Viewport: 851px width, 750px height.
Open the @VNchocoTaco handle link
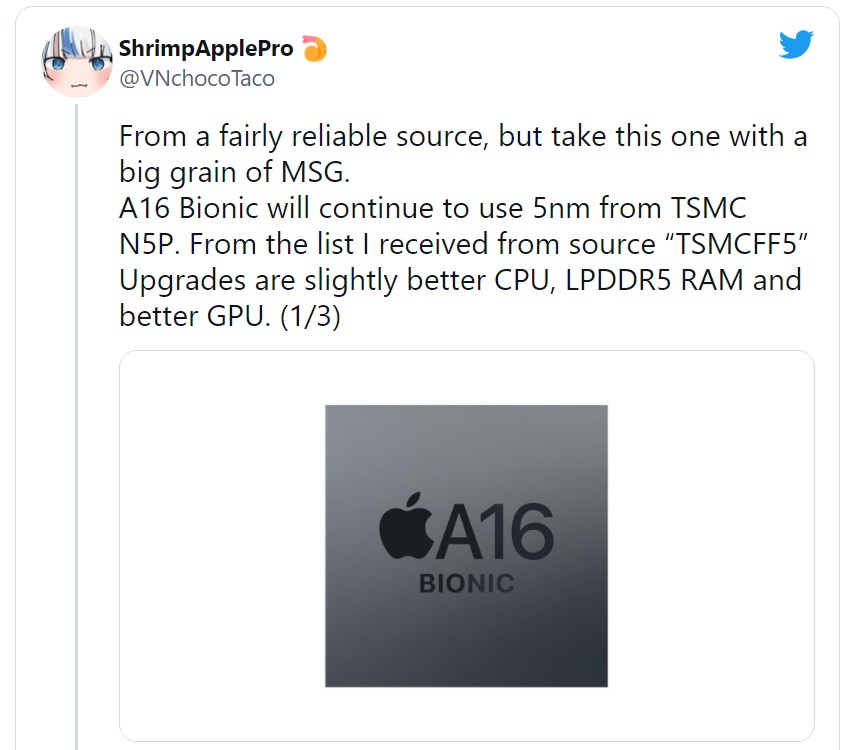pyautogui.click(x=197, y=79)
